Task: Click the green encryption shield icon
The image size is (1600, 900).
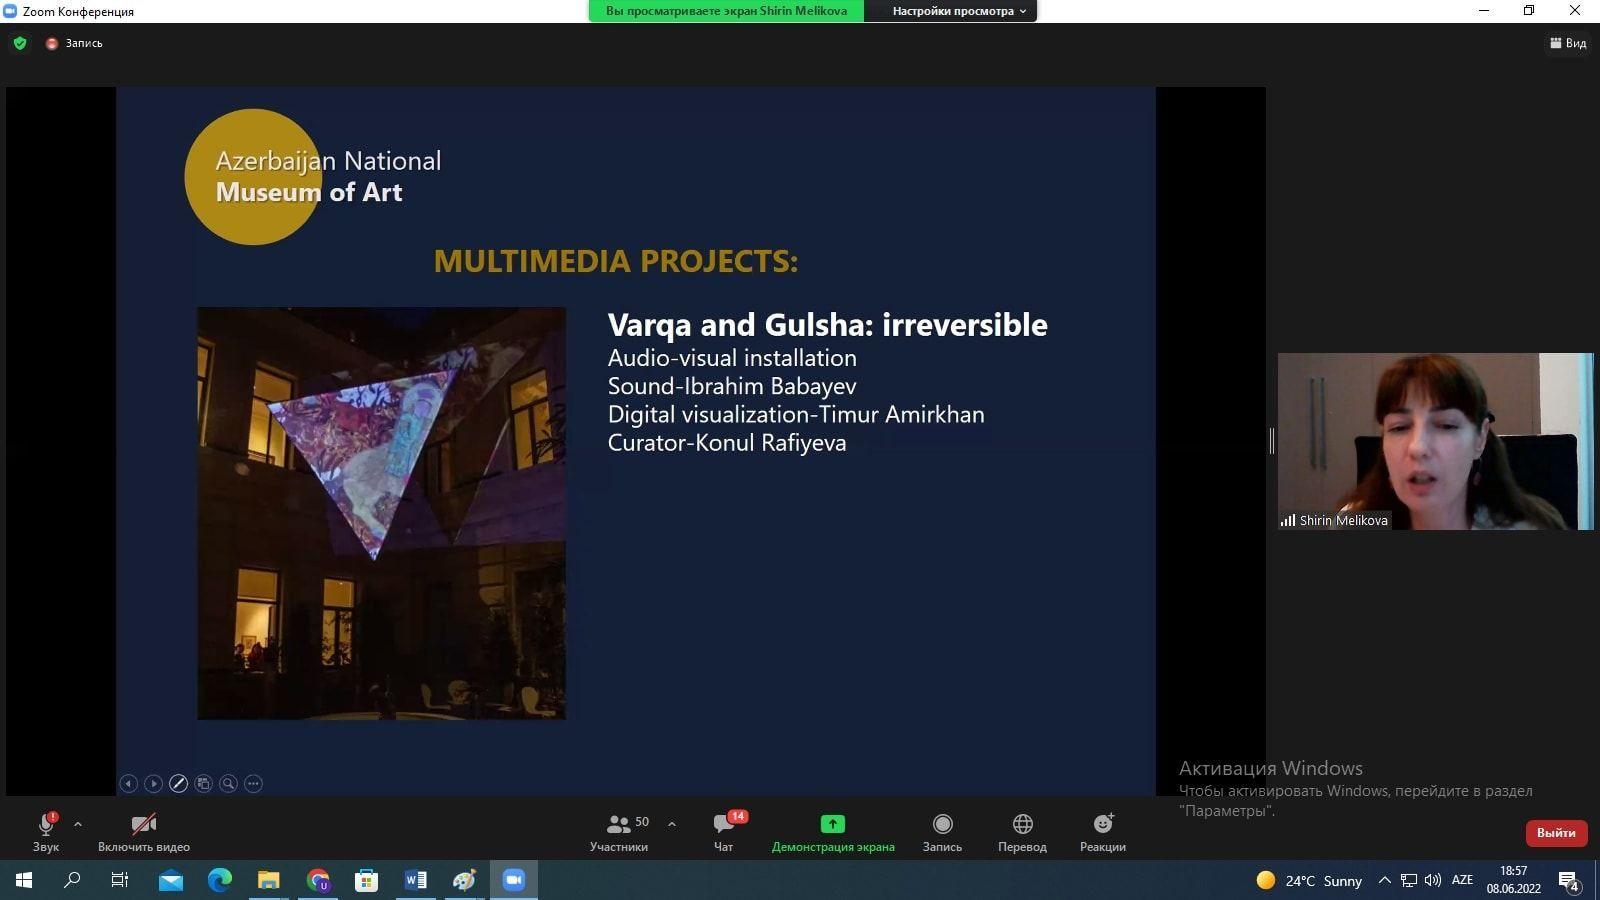Action: click(x=20, y=43)
